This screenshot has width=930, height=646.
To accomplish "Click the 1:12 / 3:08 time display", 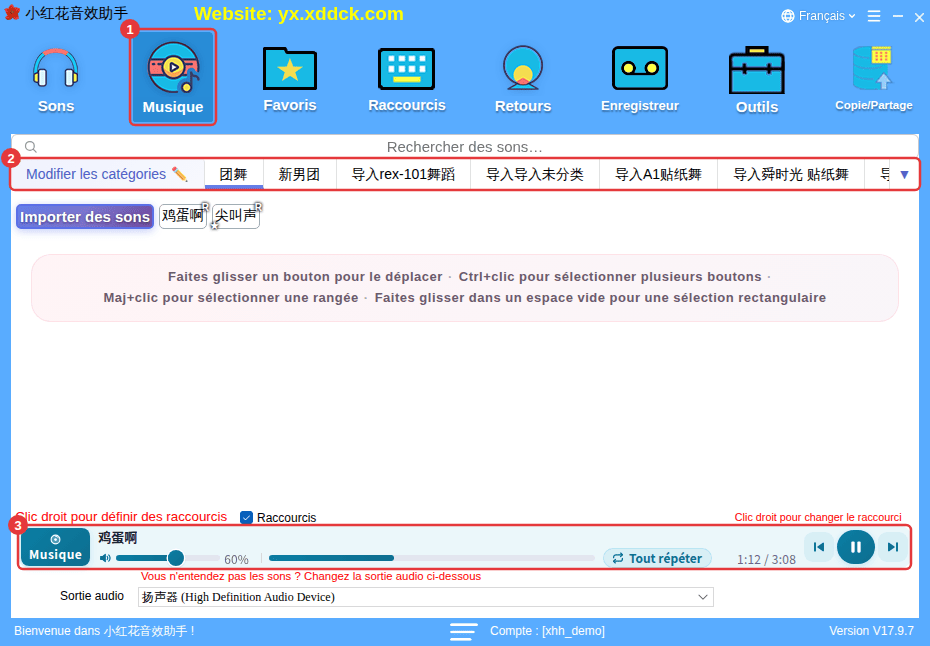I will click(766, 559).
